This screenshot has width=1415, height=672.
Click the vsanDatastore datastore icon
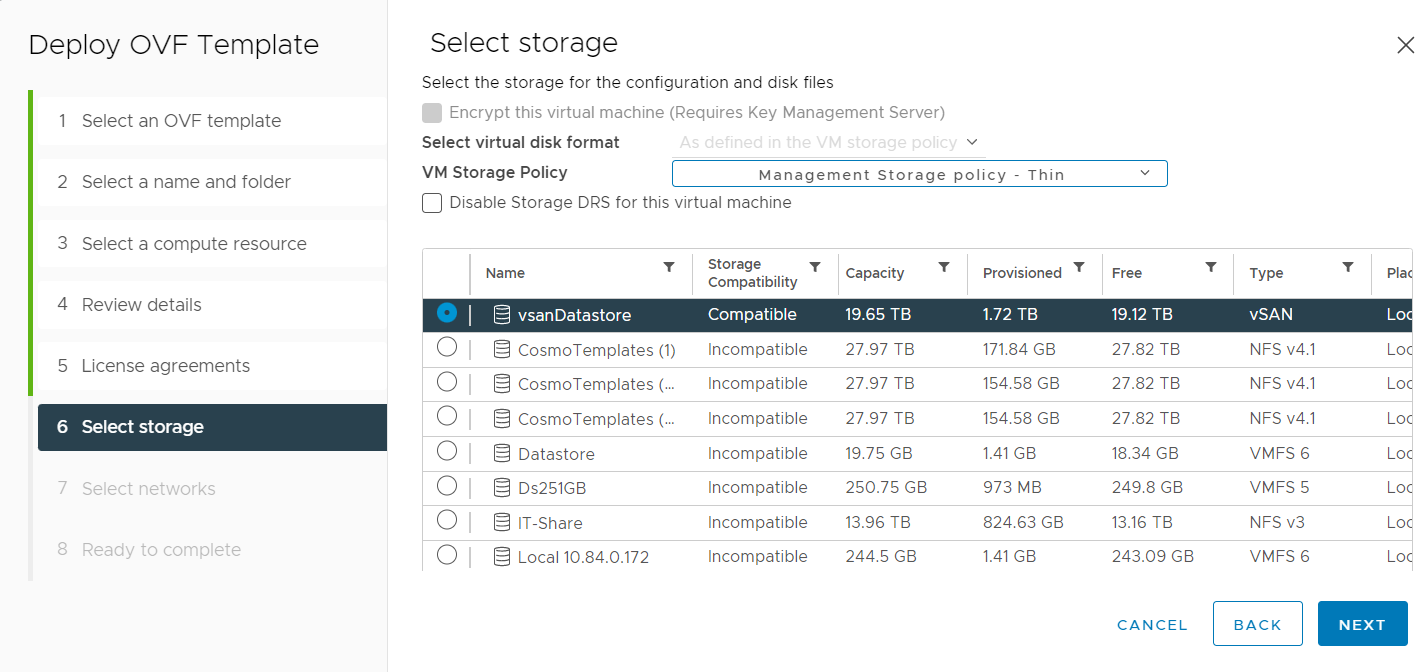click(502, 315)
